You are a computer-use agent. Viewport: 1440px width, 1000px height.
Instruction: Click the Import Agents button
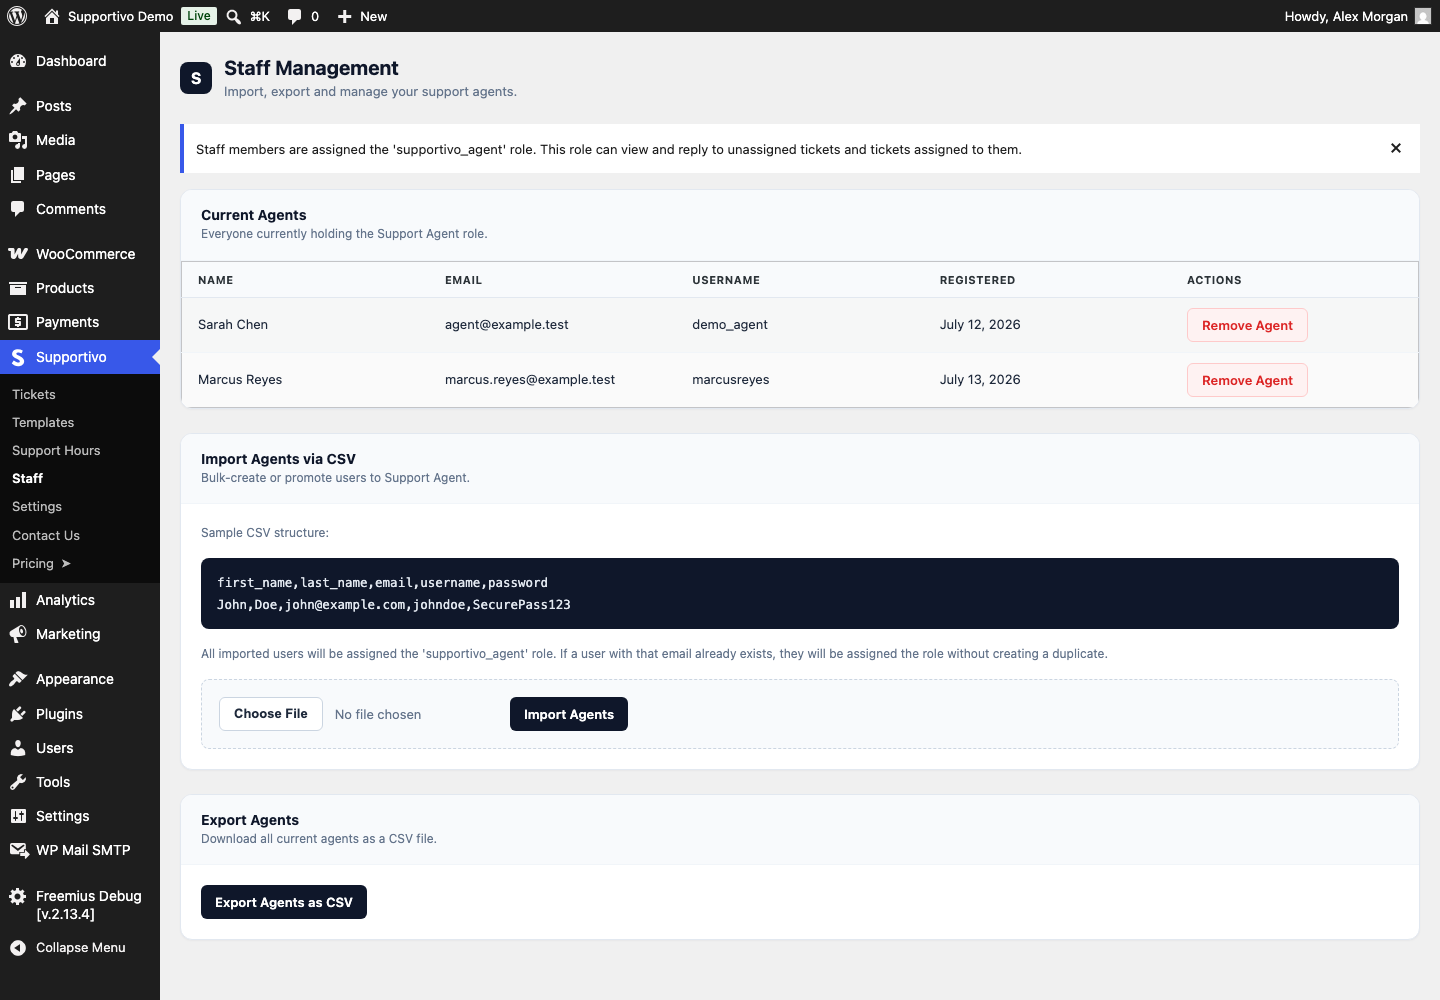click(569, 714)
